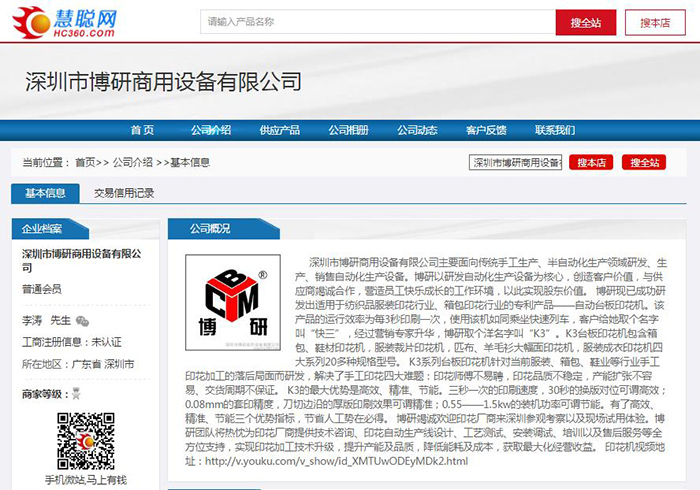
Task: Click the youku video URL in description
Action: [337, 461]
